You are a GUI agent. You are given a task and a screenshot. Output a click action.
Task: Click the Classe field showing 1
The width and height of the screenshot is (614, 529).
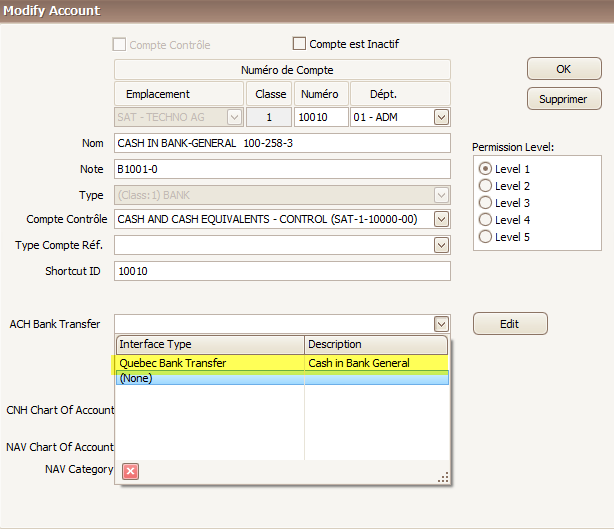pos(269,117)
